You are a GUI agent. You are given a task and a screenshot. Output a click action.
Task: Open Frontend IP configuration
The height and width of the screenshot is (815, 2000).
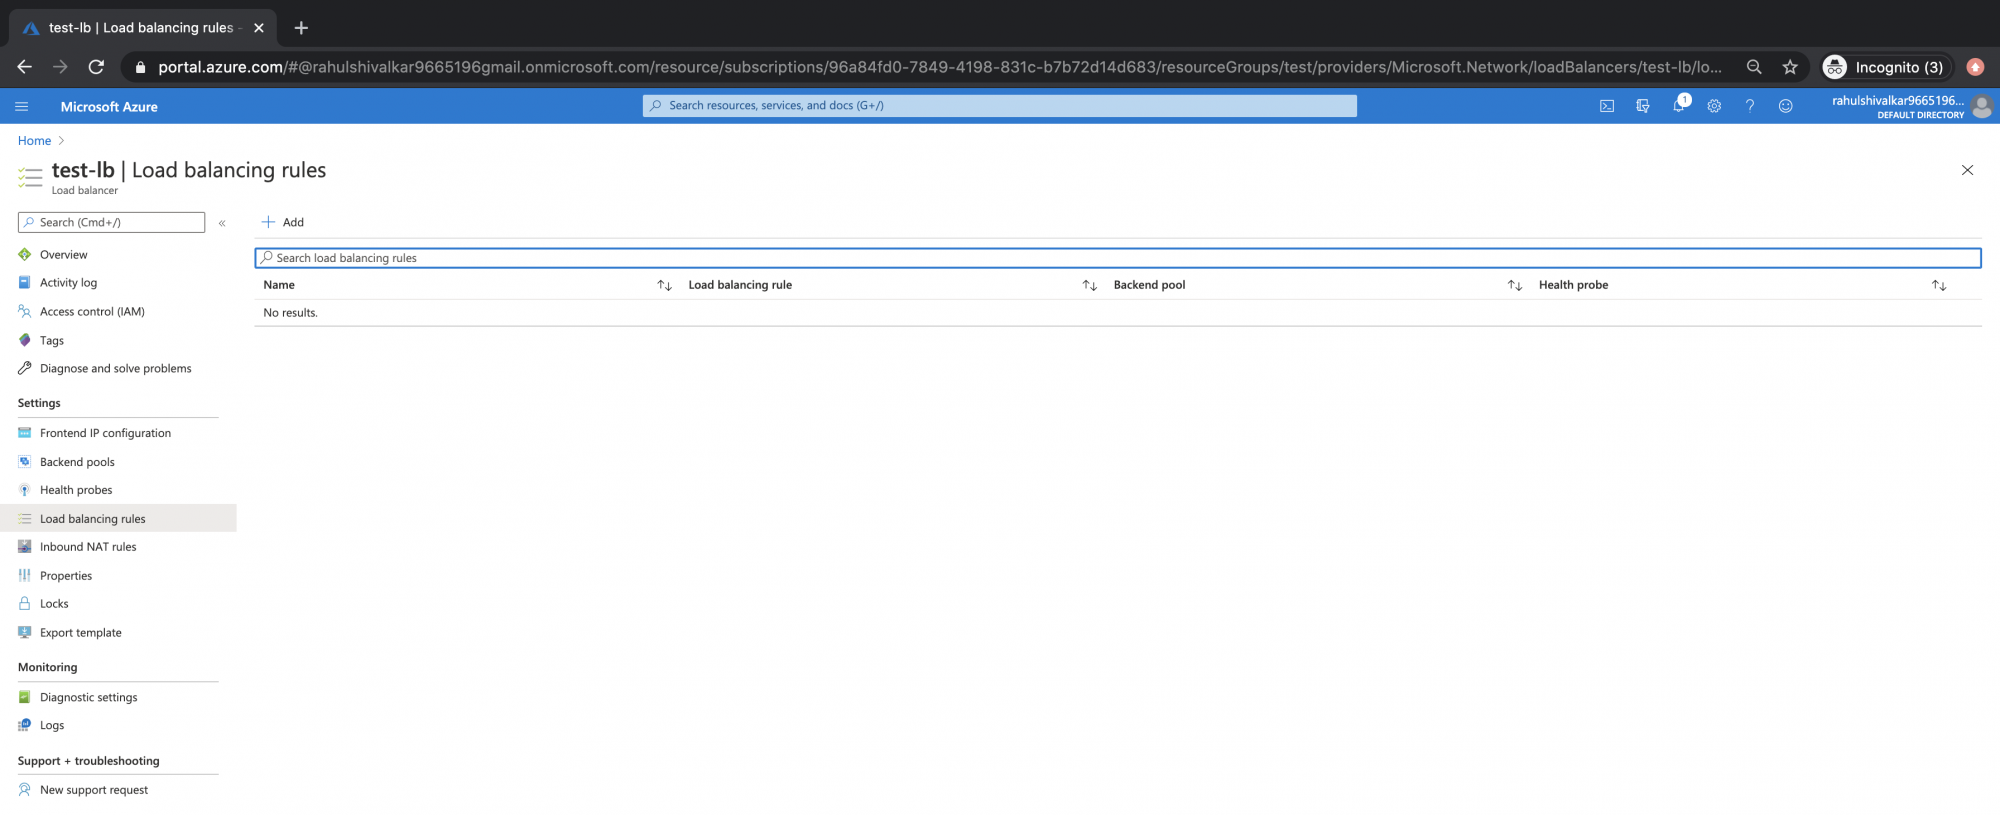click(x=105, y=433)
